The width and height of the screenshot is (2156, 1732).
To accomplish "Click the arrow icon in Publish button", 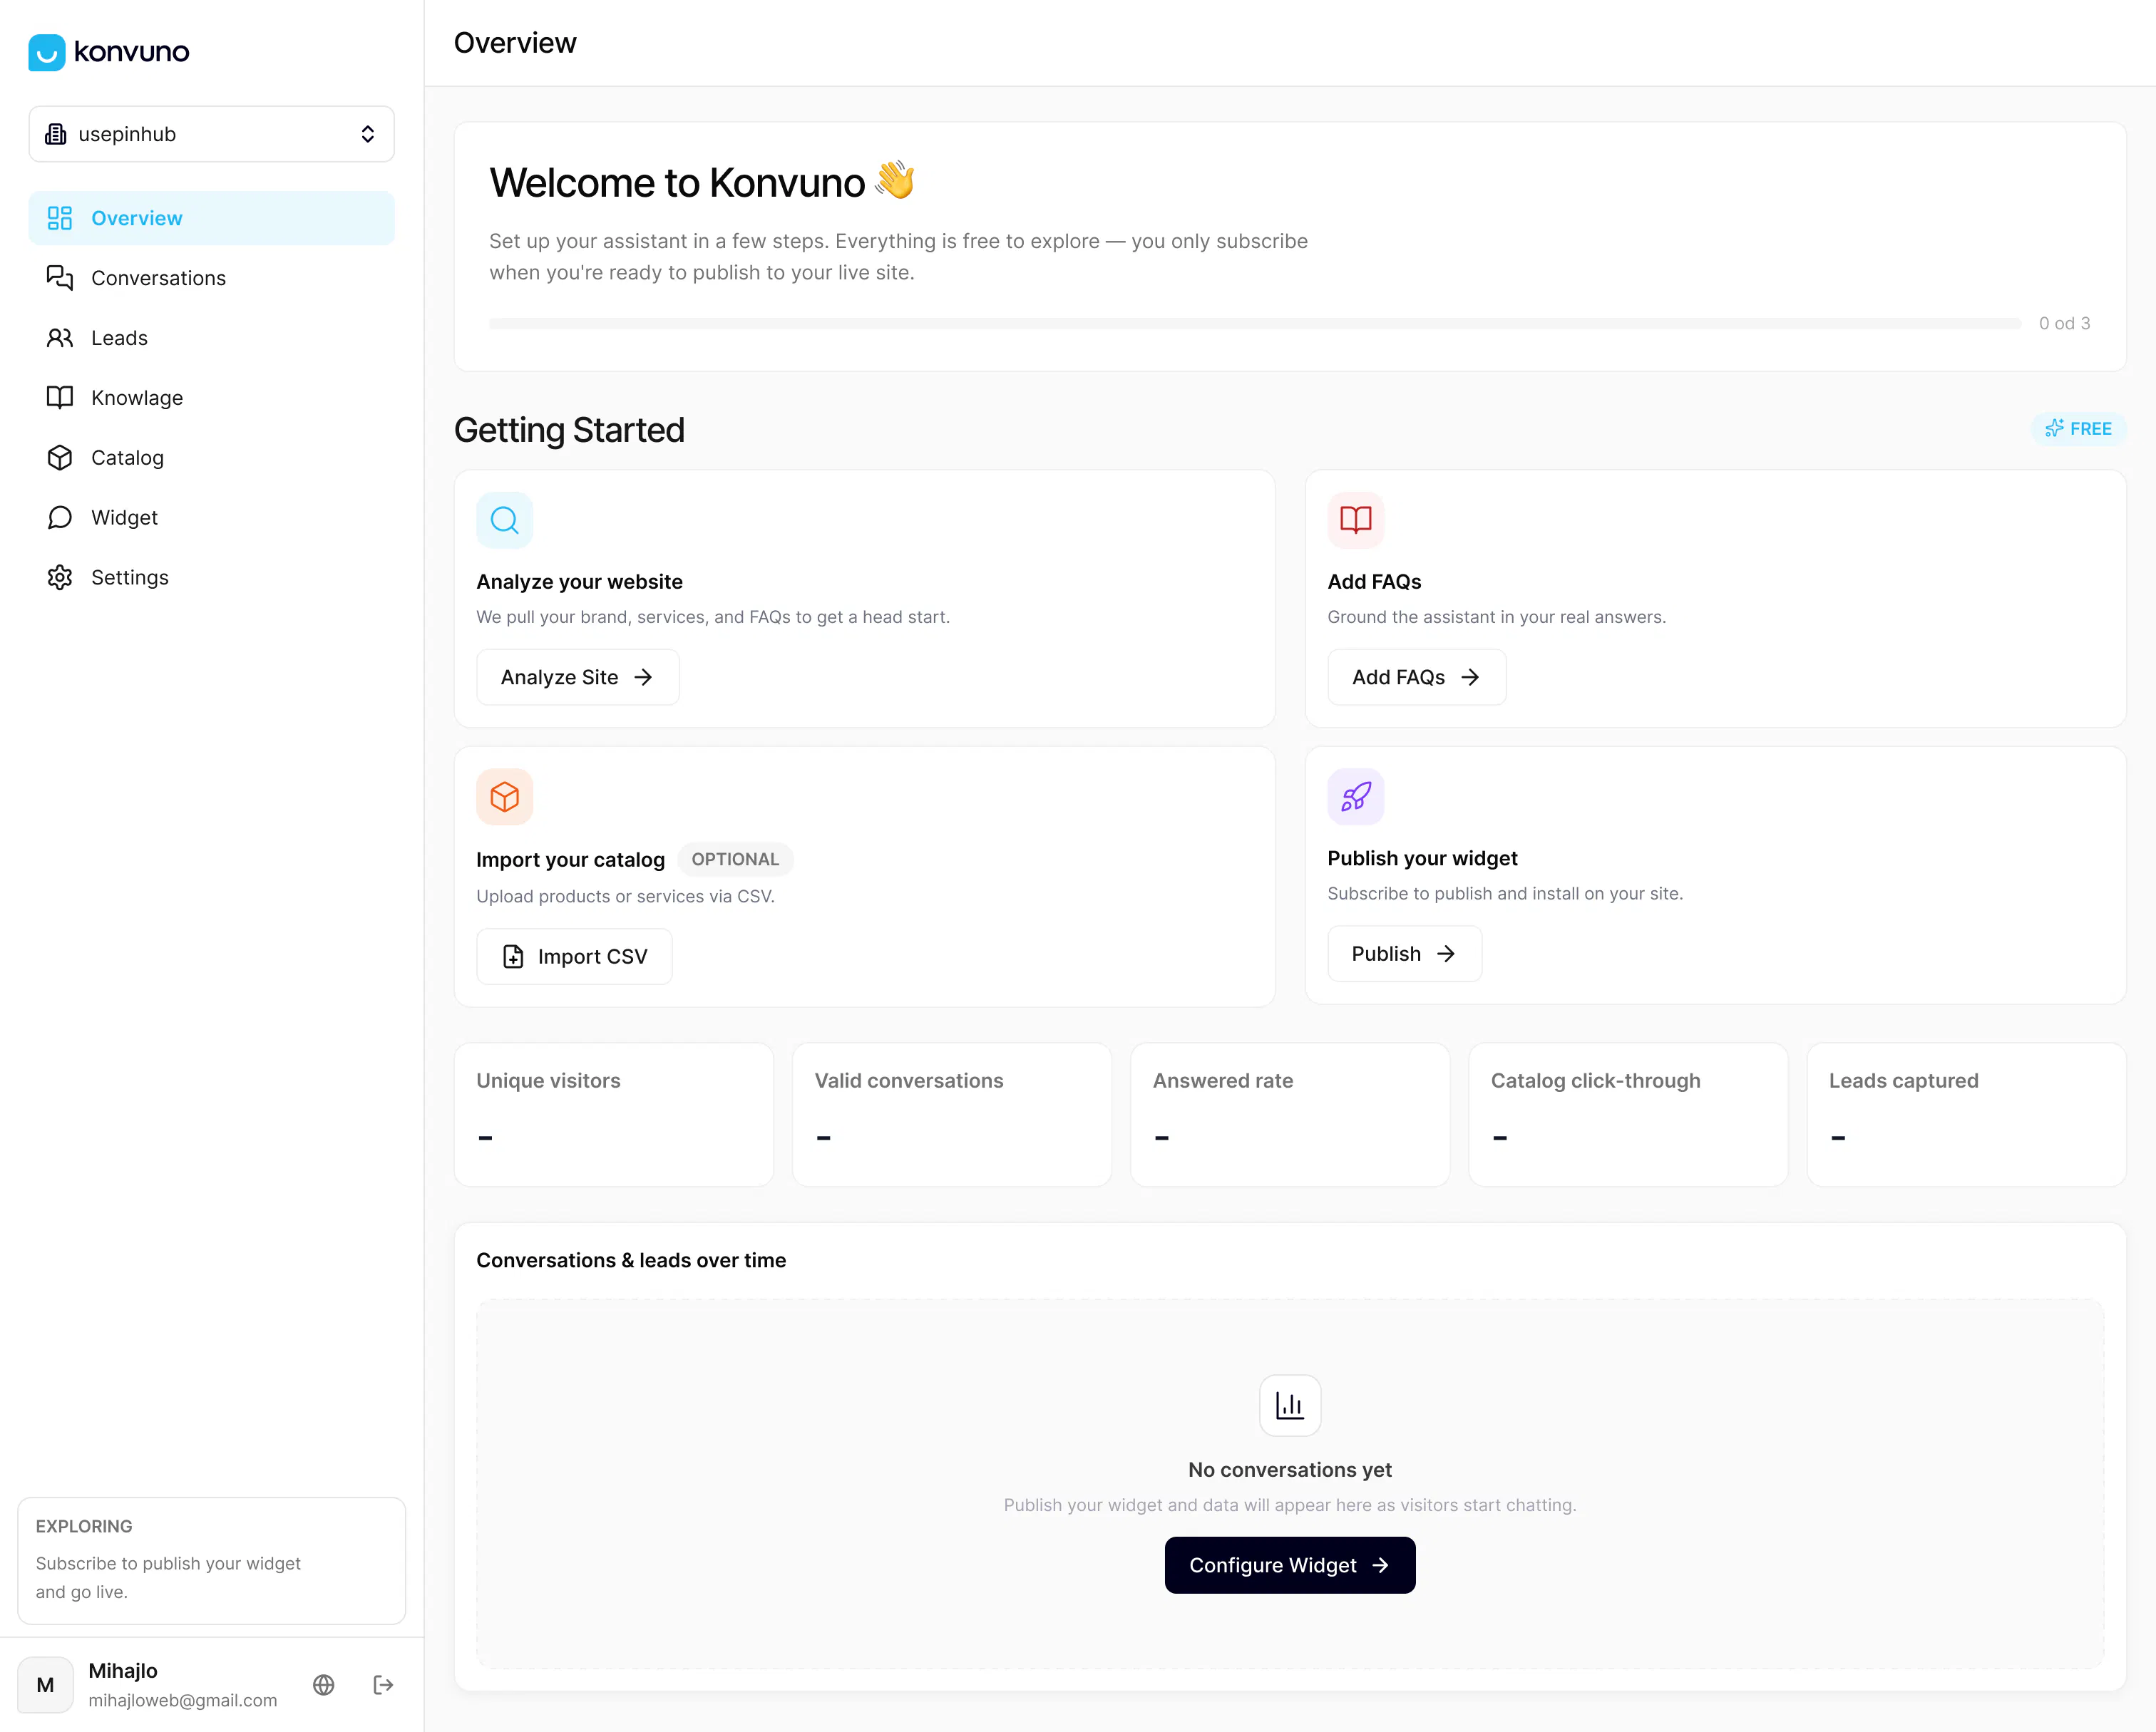I will [1446, 954].
